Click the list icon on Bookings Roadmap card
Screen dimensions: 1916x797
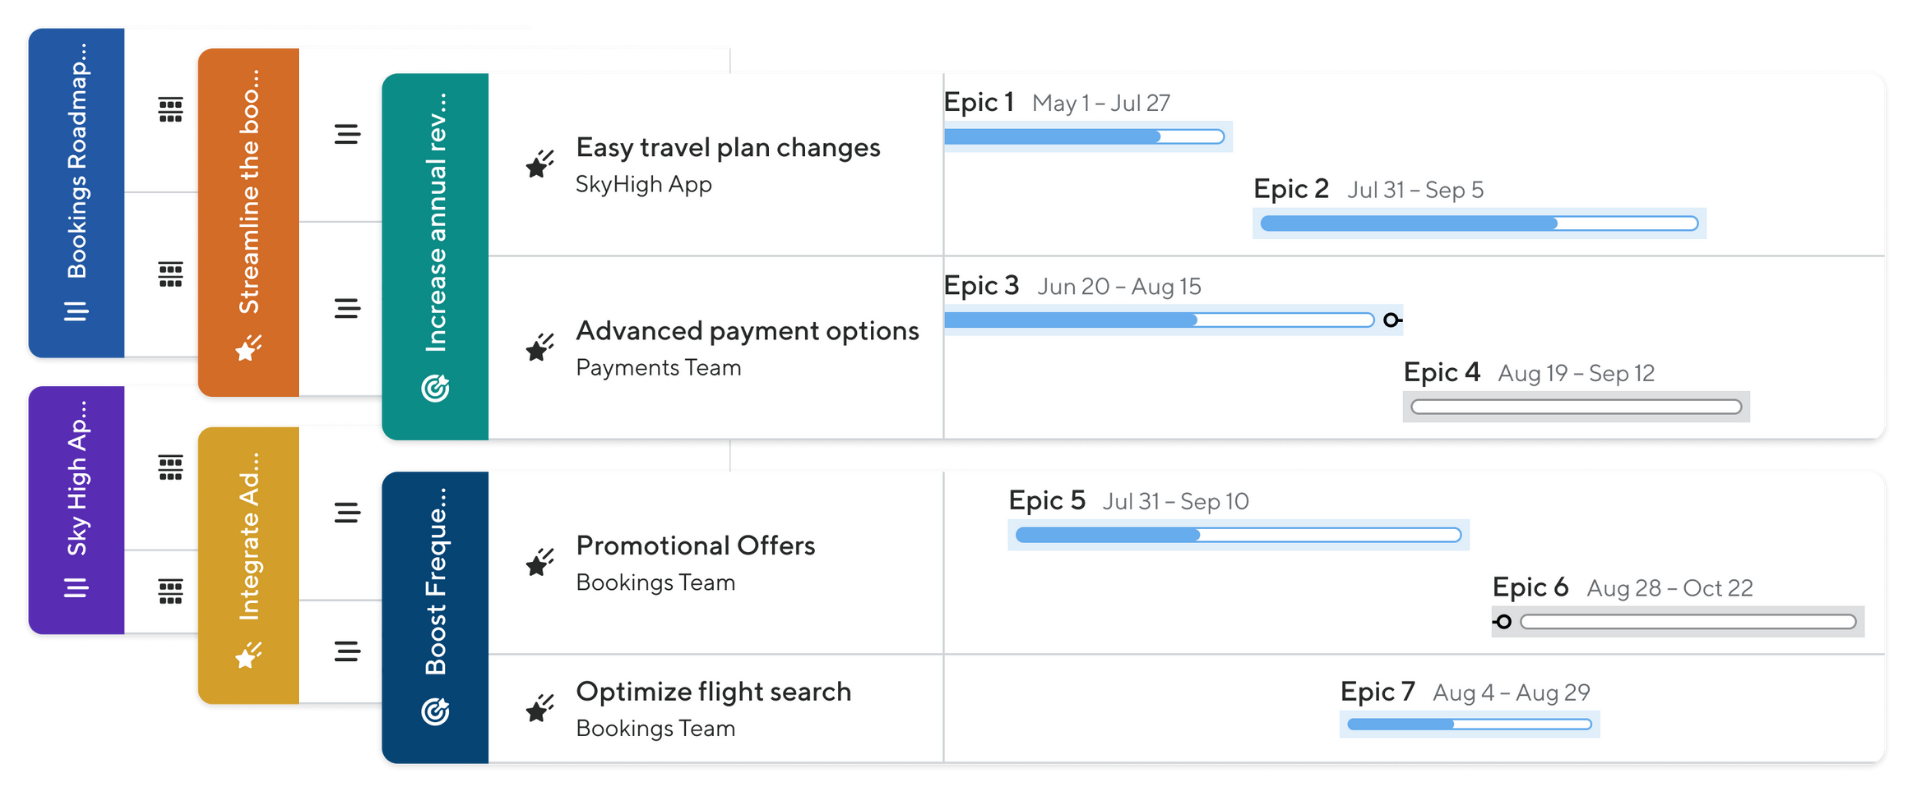pyautogui.click(x=76, y=312)
